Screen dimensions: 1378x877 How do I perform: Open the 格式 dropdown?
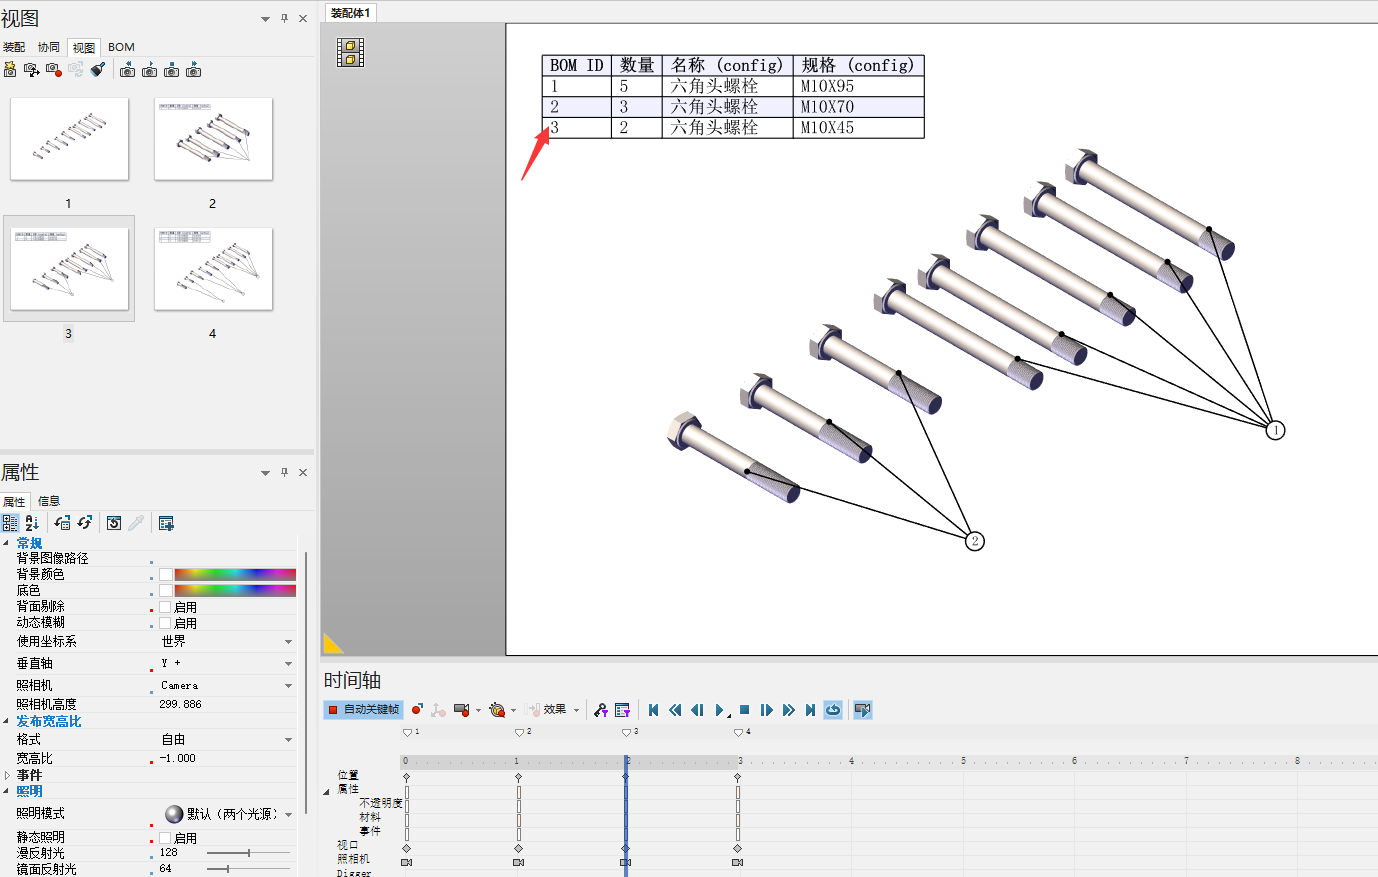click(x=288, y=740)
